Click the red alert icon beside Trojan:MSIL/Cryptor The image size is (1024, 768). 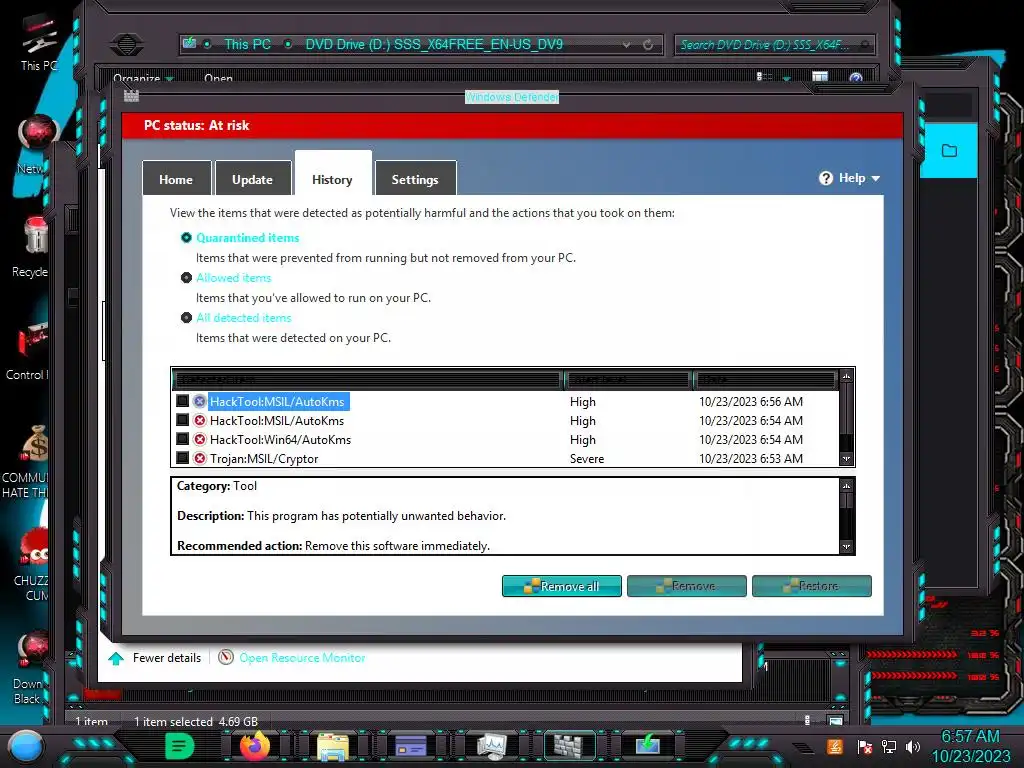click(200, 458)
